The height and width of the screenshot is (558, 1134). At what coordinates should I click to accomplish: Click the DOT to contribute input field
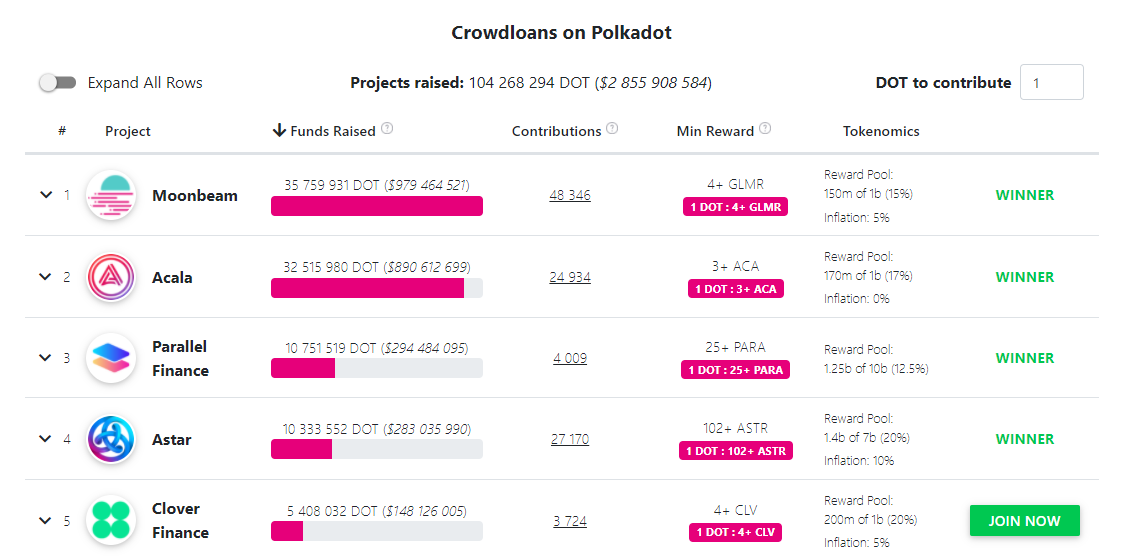pos(1051,83)
